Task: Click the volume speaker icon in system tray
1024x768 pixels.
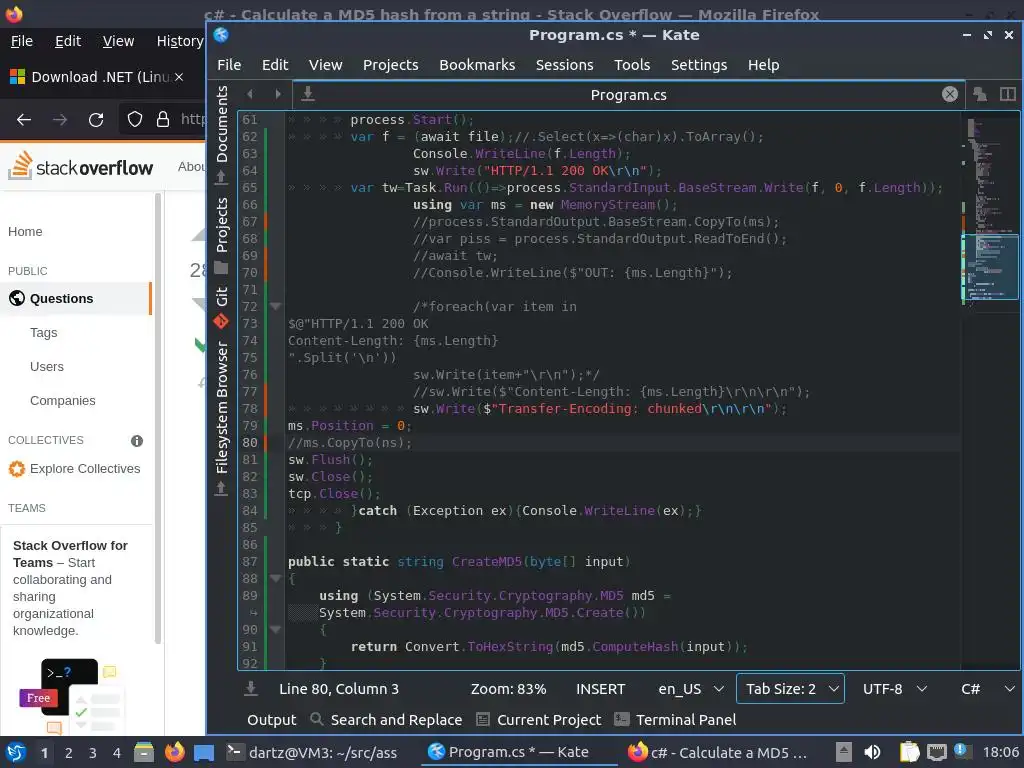Action: pyautogui.click(x=872, y=752)
